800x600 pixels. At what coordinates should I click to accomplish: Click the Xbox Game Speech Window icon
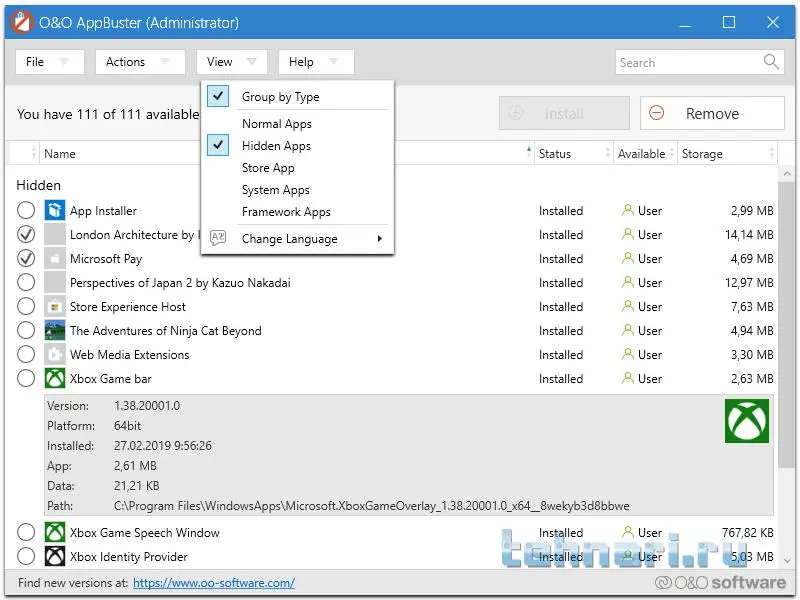click(55, 532)
